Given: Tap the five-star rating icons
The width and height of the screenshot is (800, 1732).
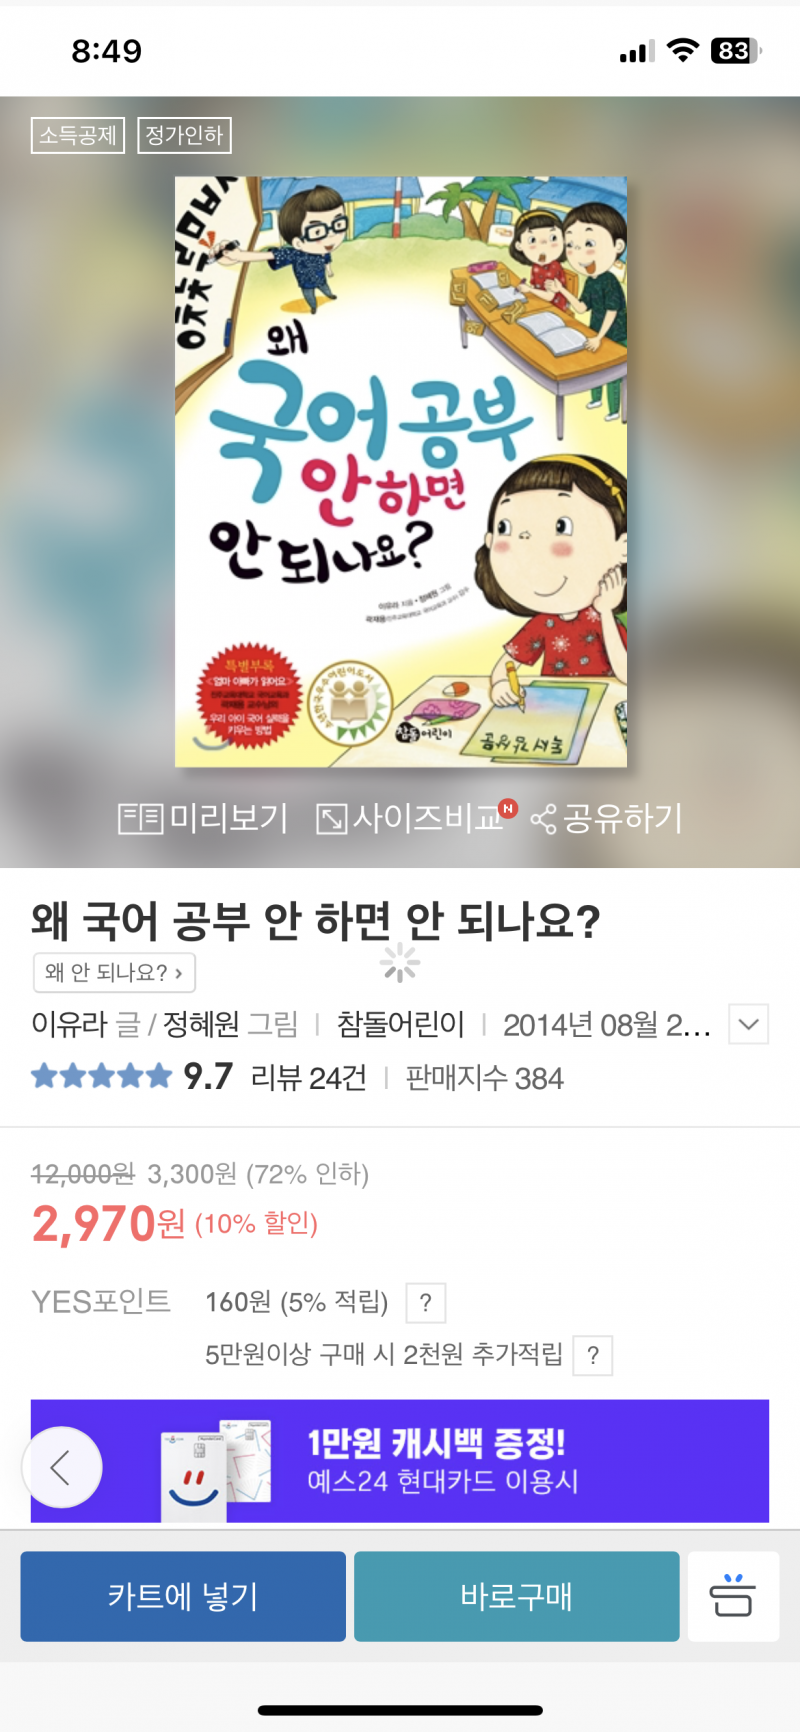Looking at the screenshot, I should [x=102, y=1077].
